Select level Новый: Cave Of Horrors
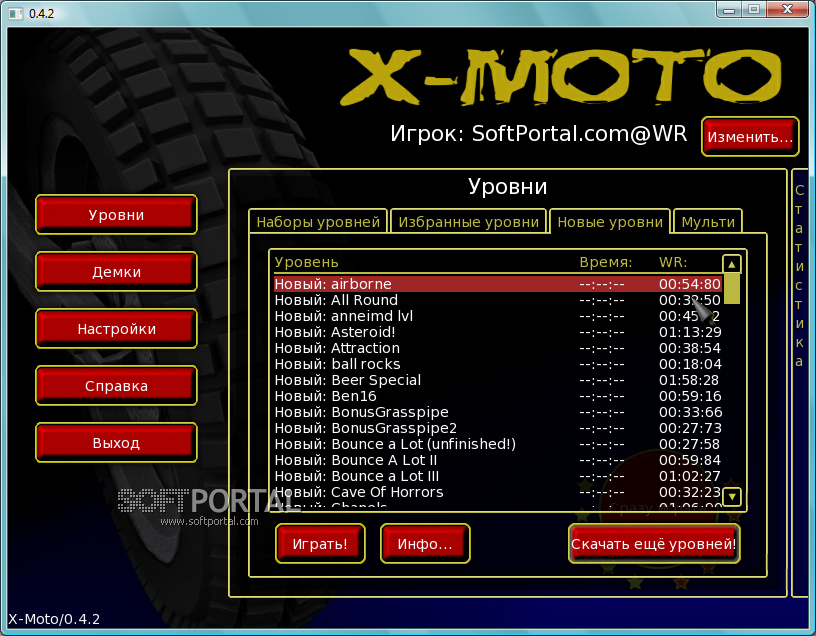Image resolution: width=816 pixels, height=636 pixels. pyautogui.click(x=498, y=492)
